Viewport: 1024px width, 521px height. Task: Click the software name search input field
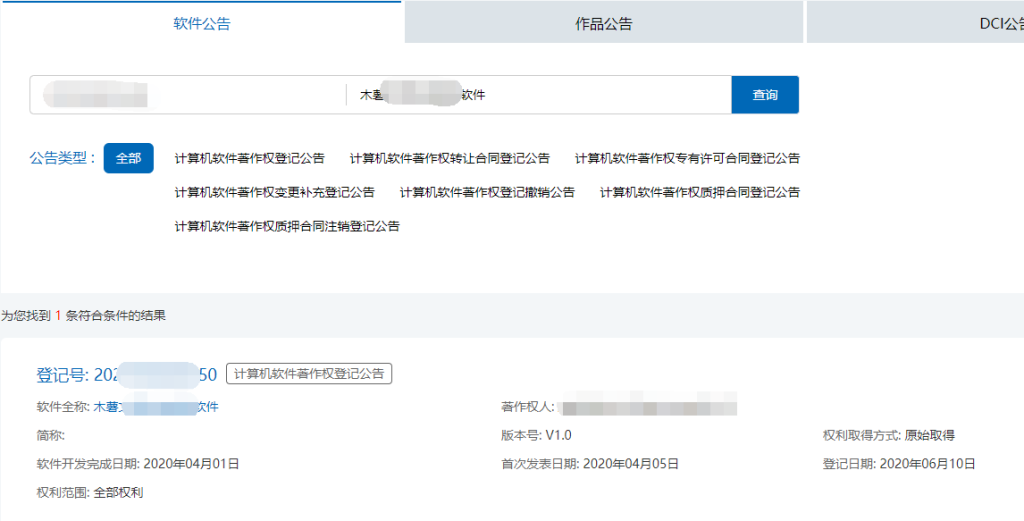540,95
